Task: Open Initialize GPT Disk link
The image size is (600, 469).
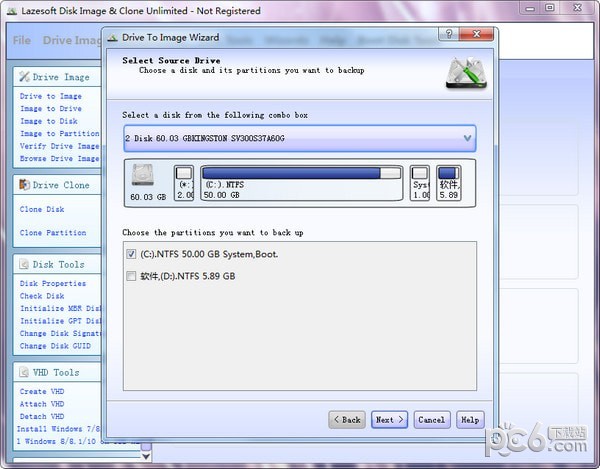Action: (60, 321)
